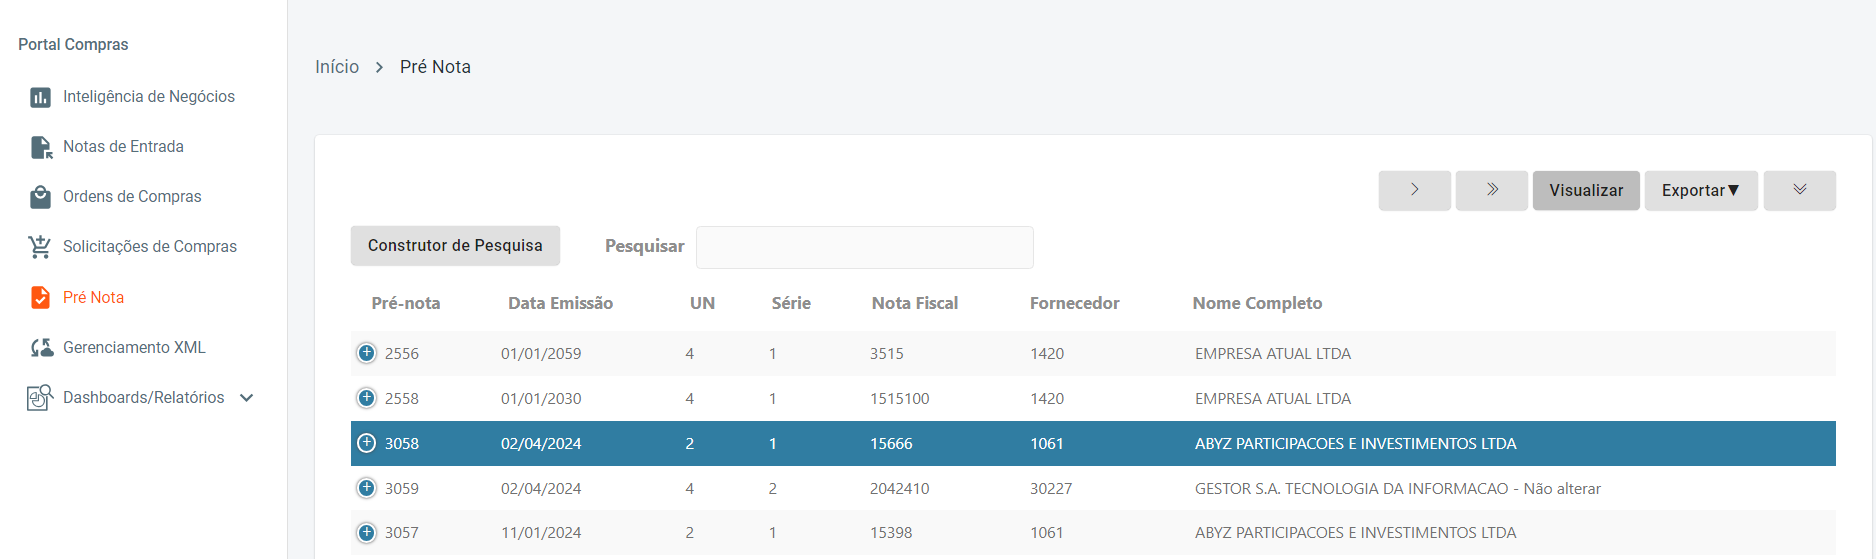Open the Exportar dropdown
This screenshot has height=559, width=1876.
(1700, 190)
